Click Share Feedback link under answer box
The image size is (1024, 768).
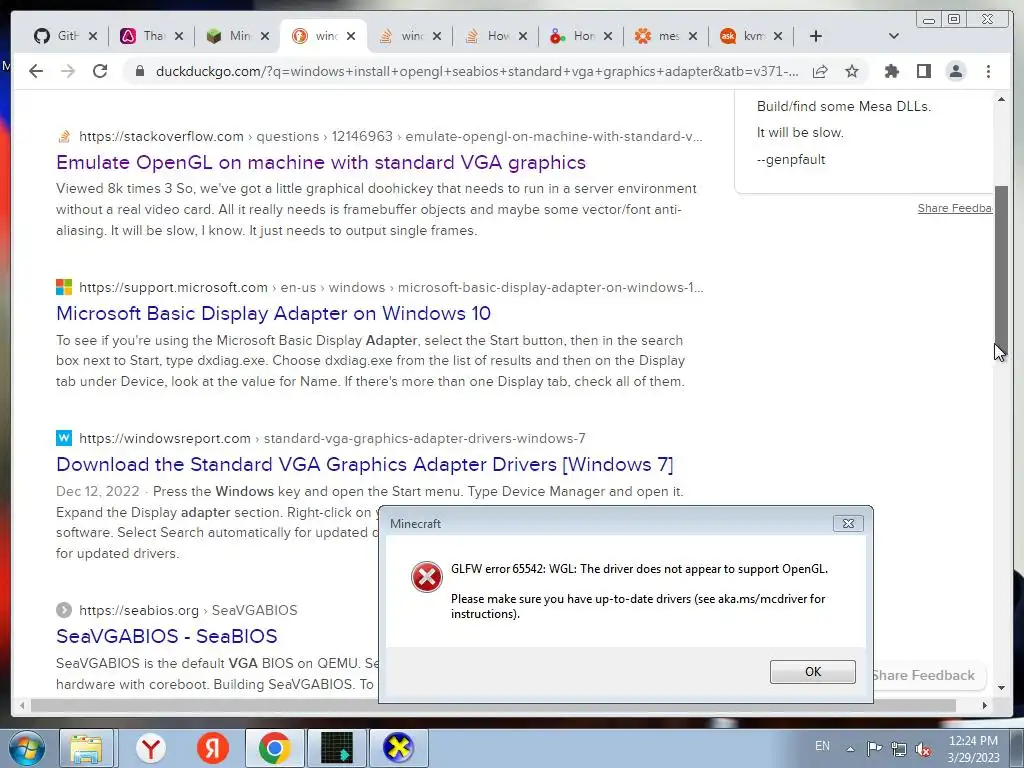(955, 208)
